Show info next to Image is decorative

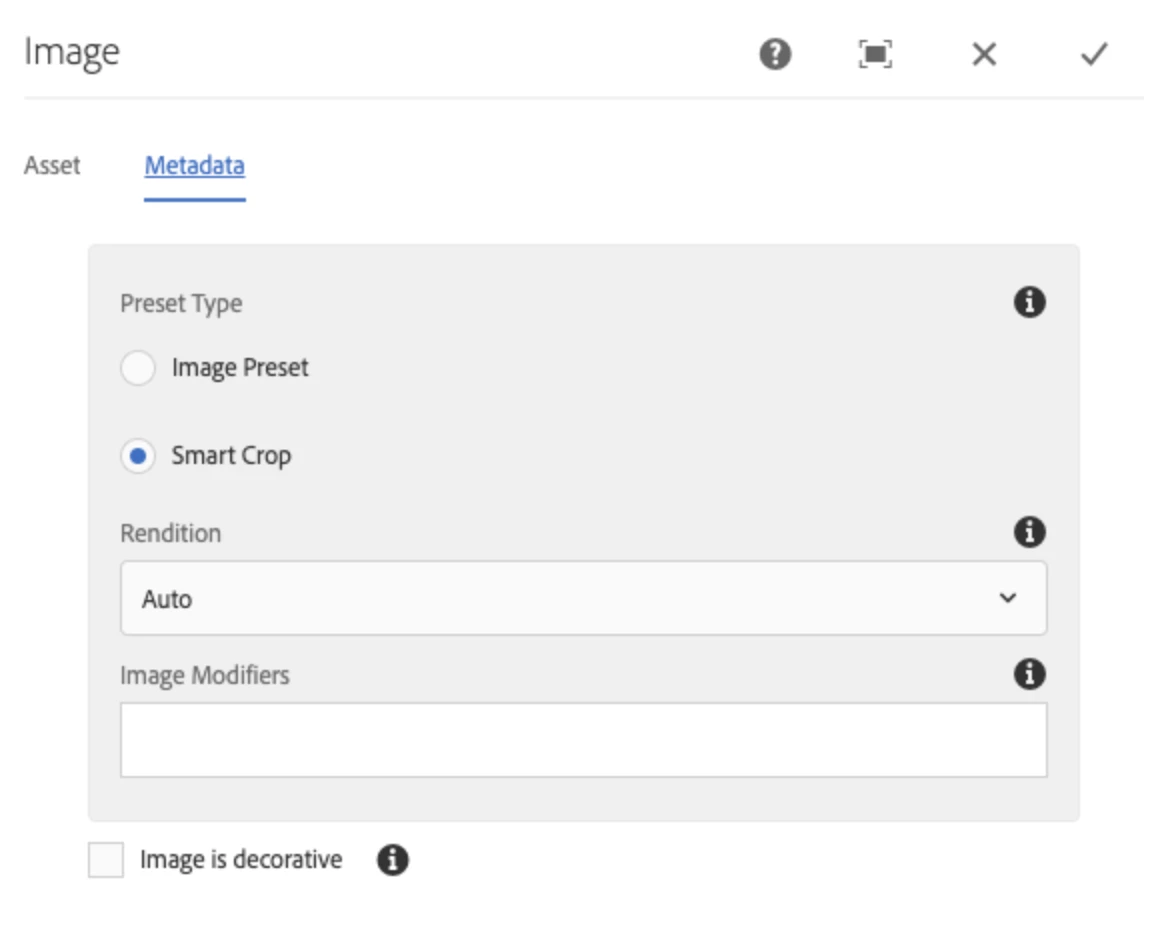(393, 860)
